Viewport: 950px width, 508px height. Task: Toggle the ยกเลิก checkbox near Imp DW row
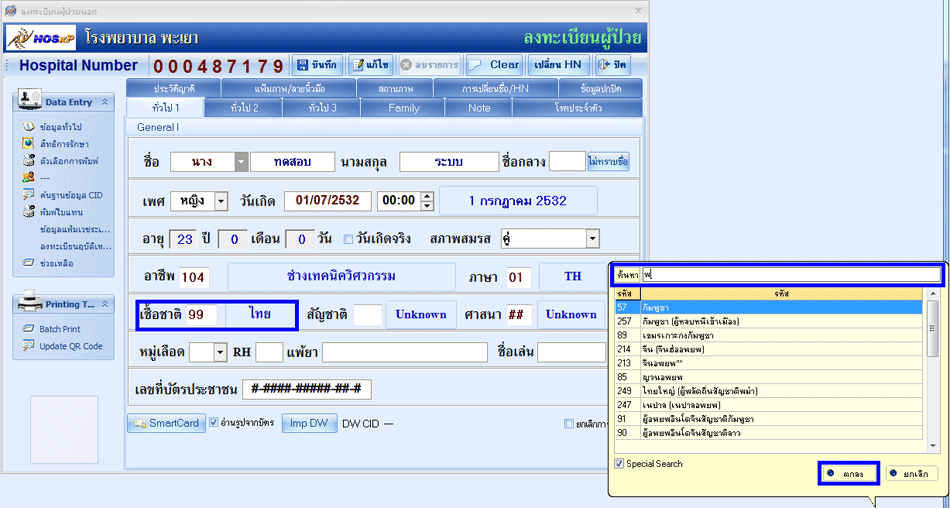569,424
